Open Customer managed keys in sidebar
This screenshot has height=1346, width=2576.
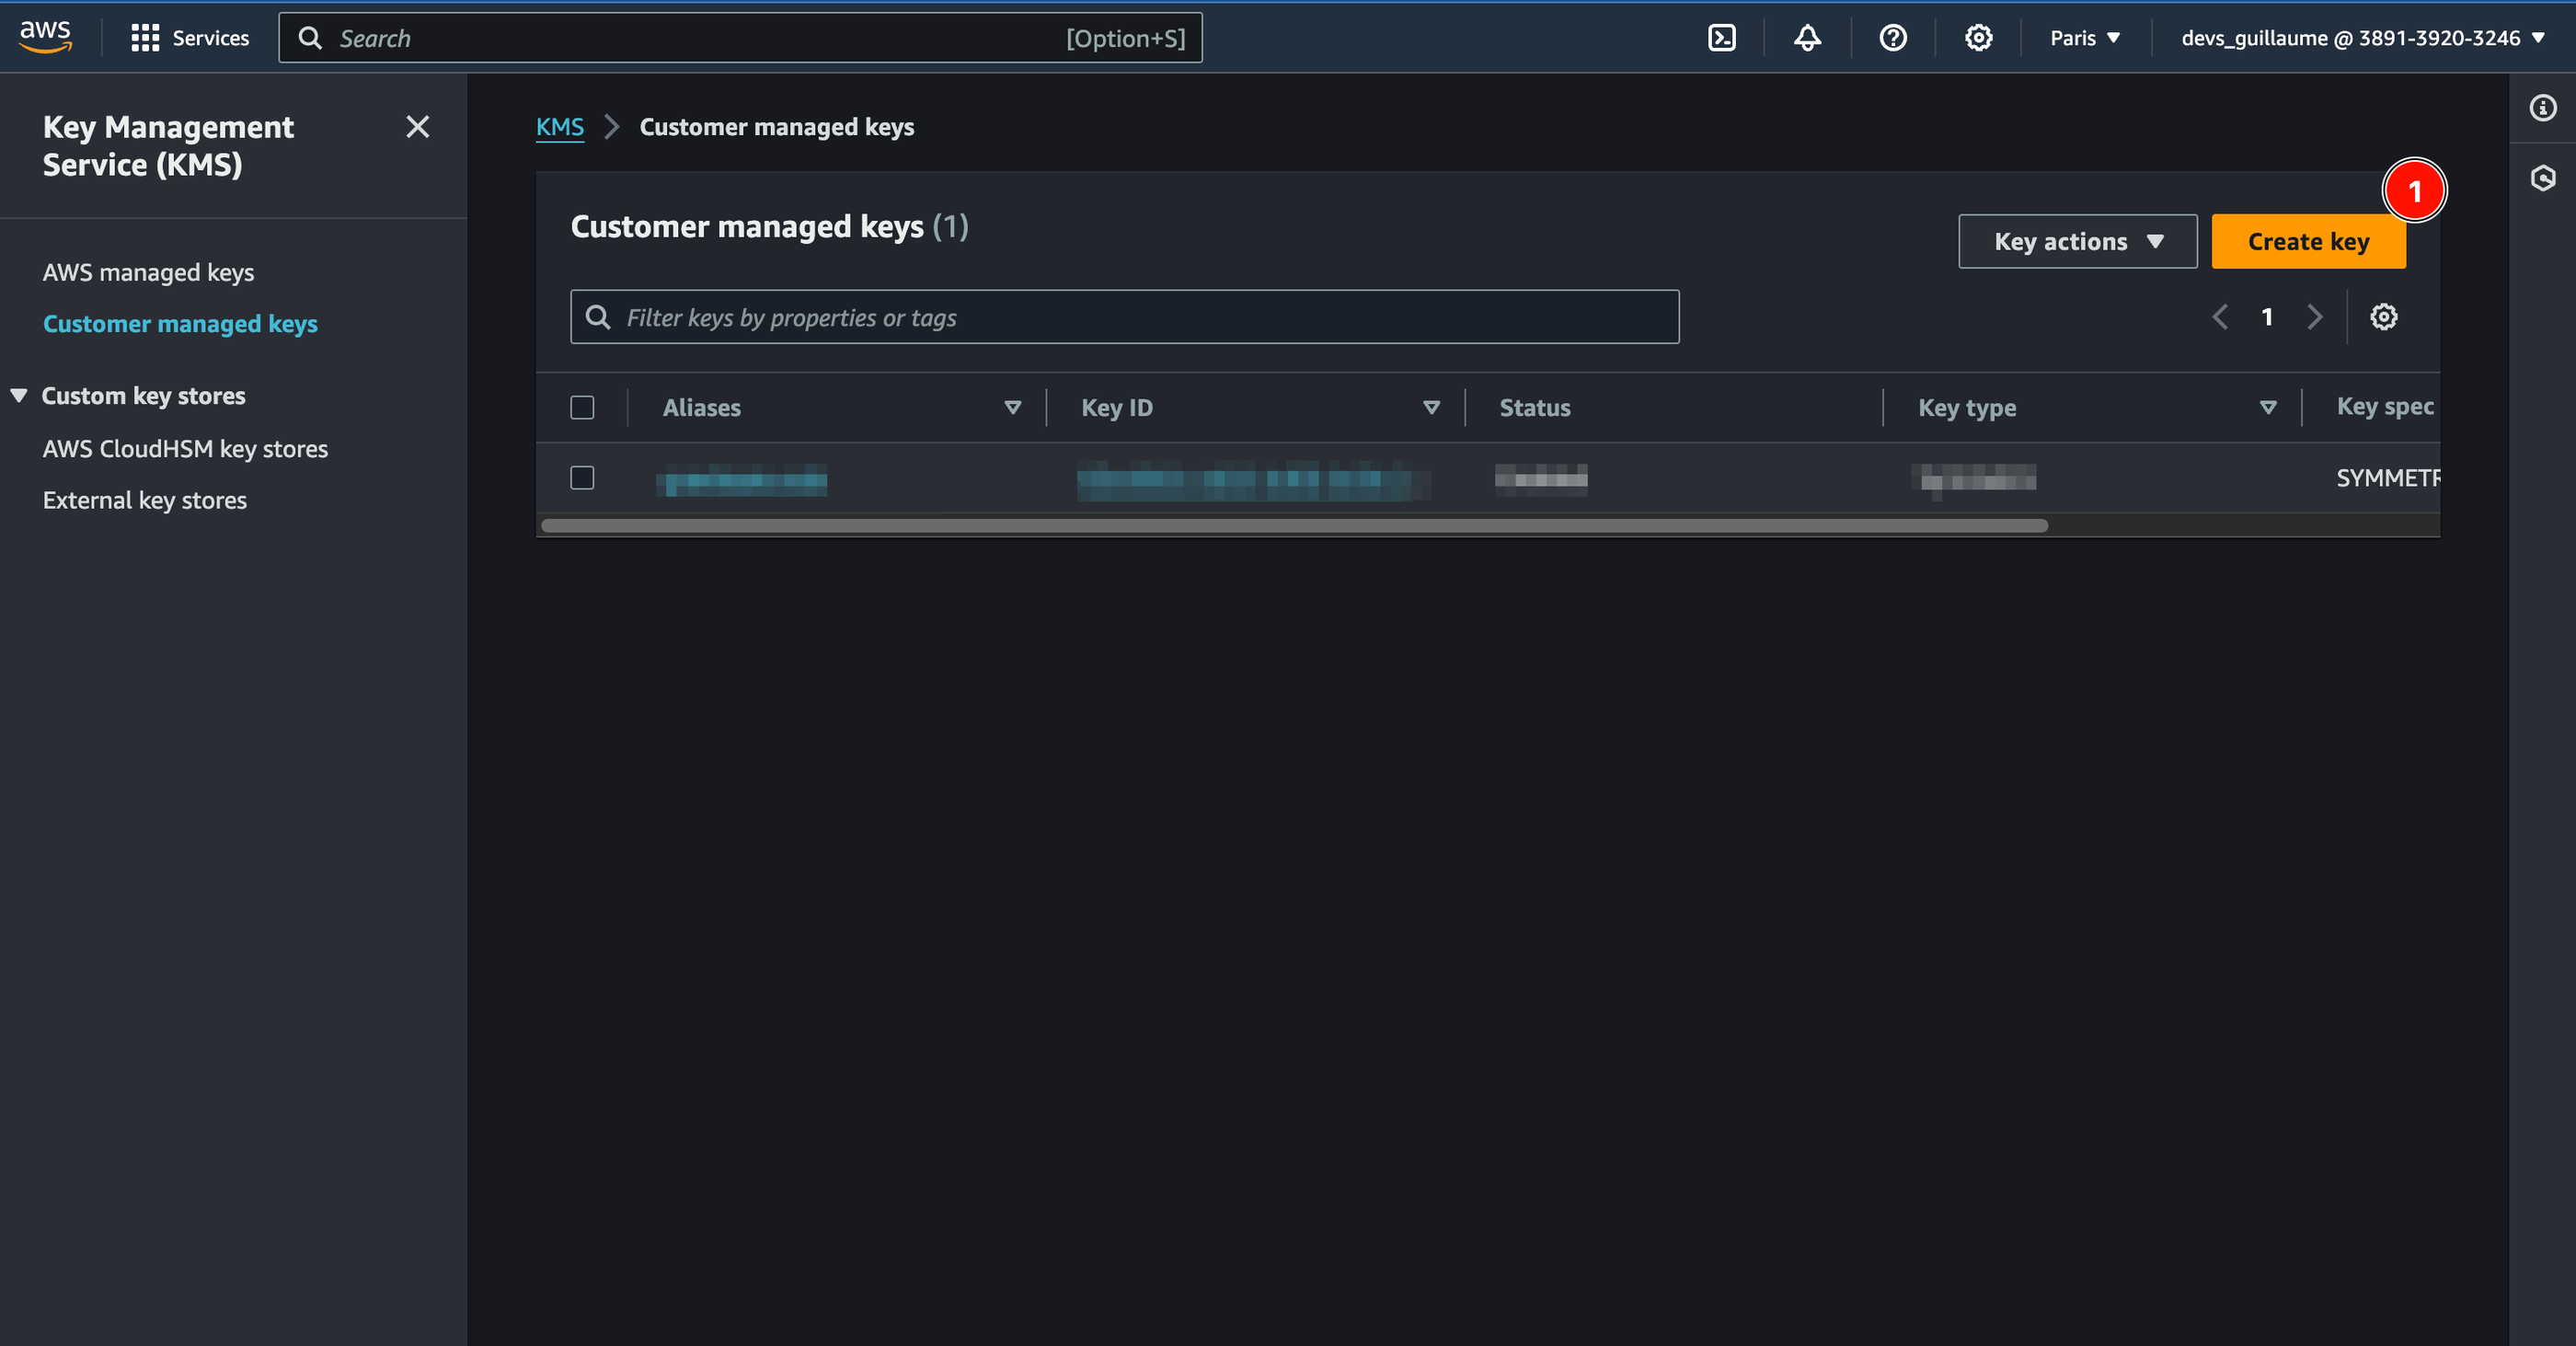pyautogui.click(x=180, y=324)
